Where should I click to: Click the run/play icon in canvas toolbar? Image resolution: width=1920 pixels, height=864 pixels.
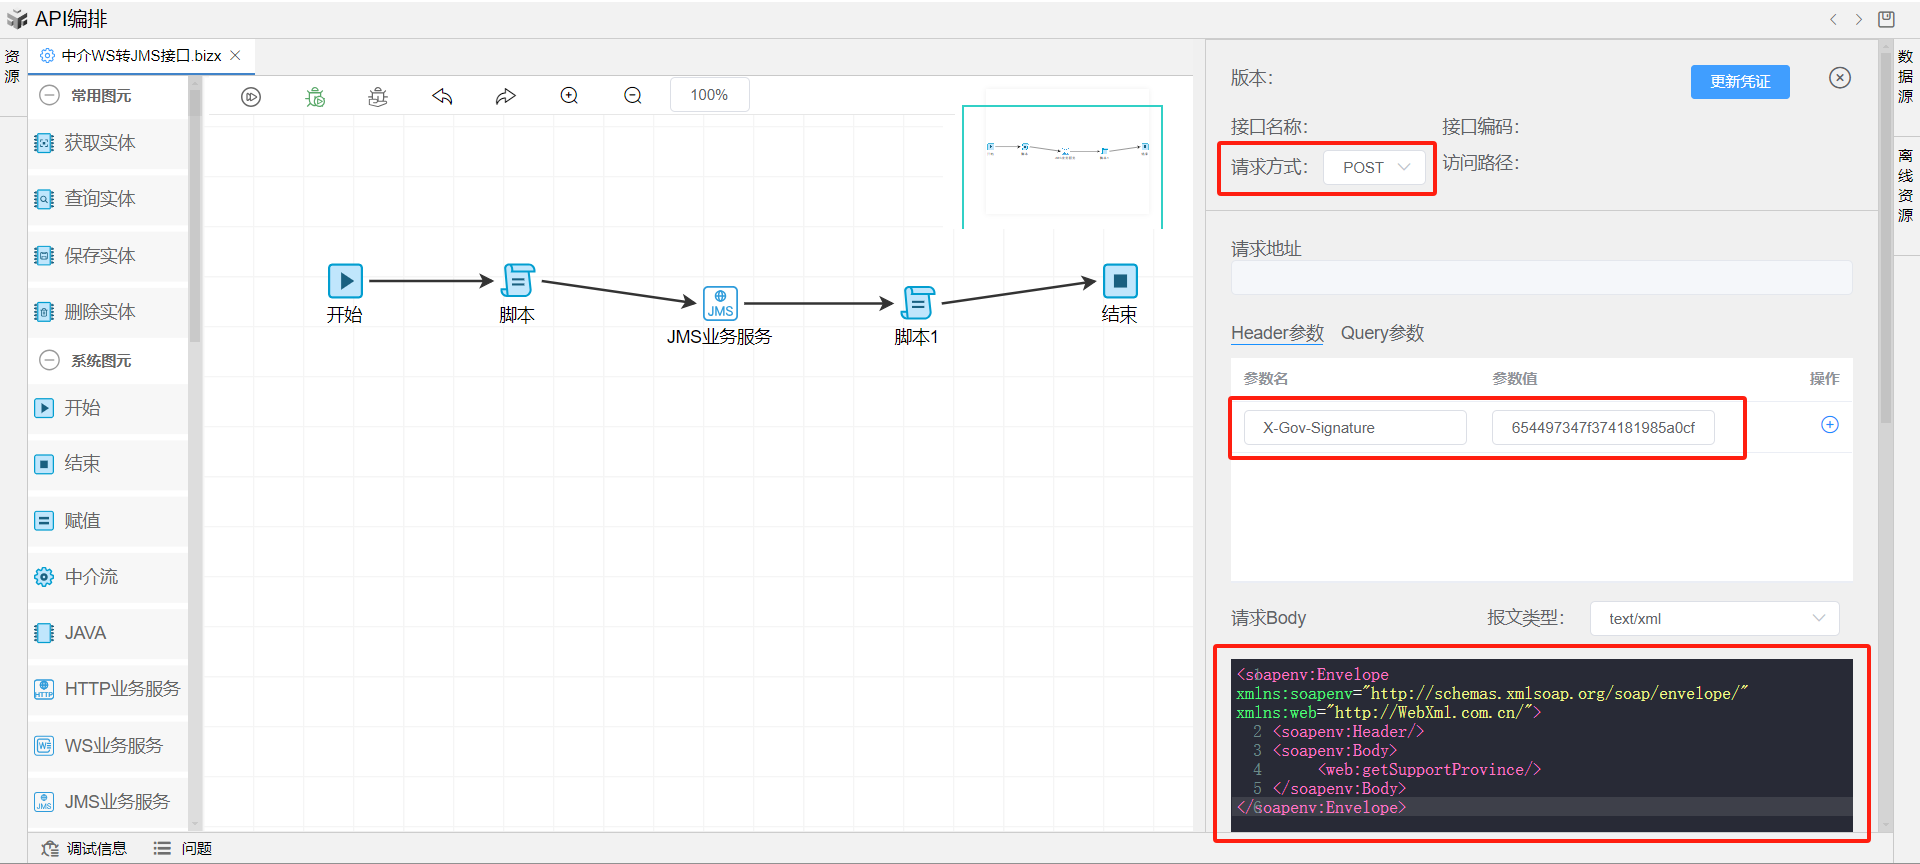pos(251,96)
